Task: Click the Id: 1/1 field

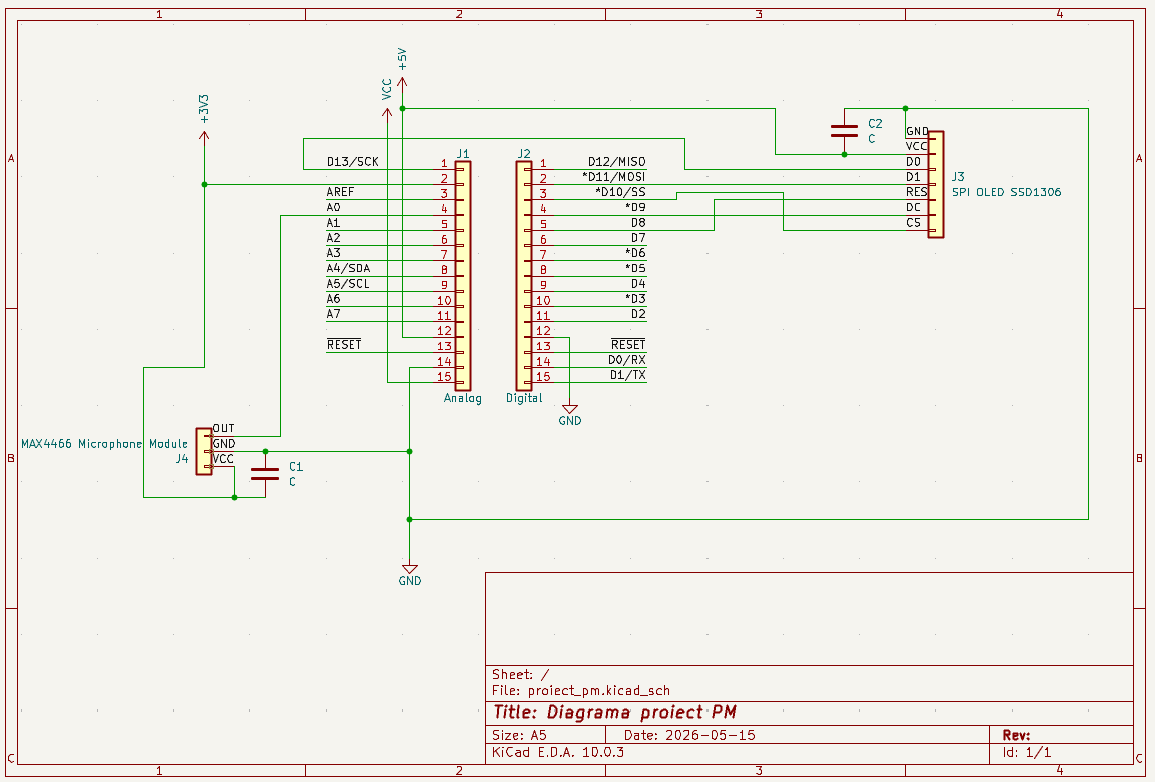Action: [1027, 753]
